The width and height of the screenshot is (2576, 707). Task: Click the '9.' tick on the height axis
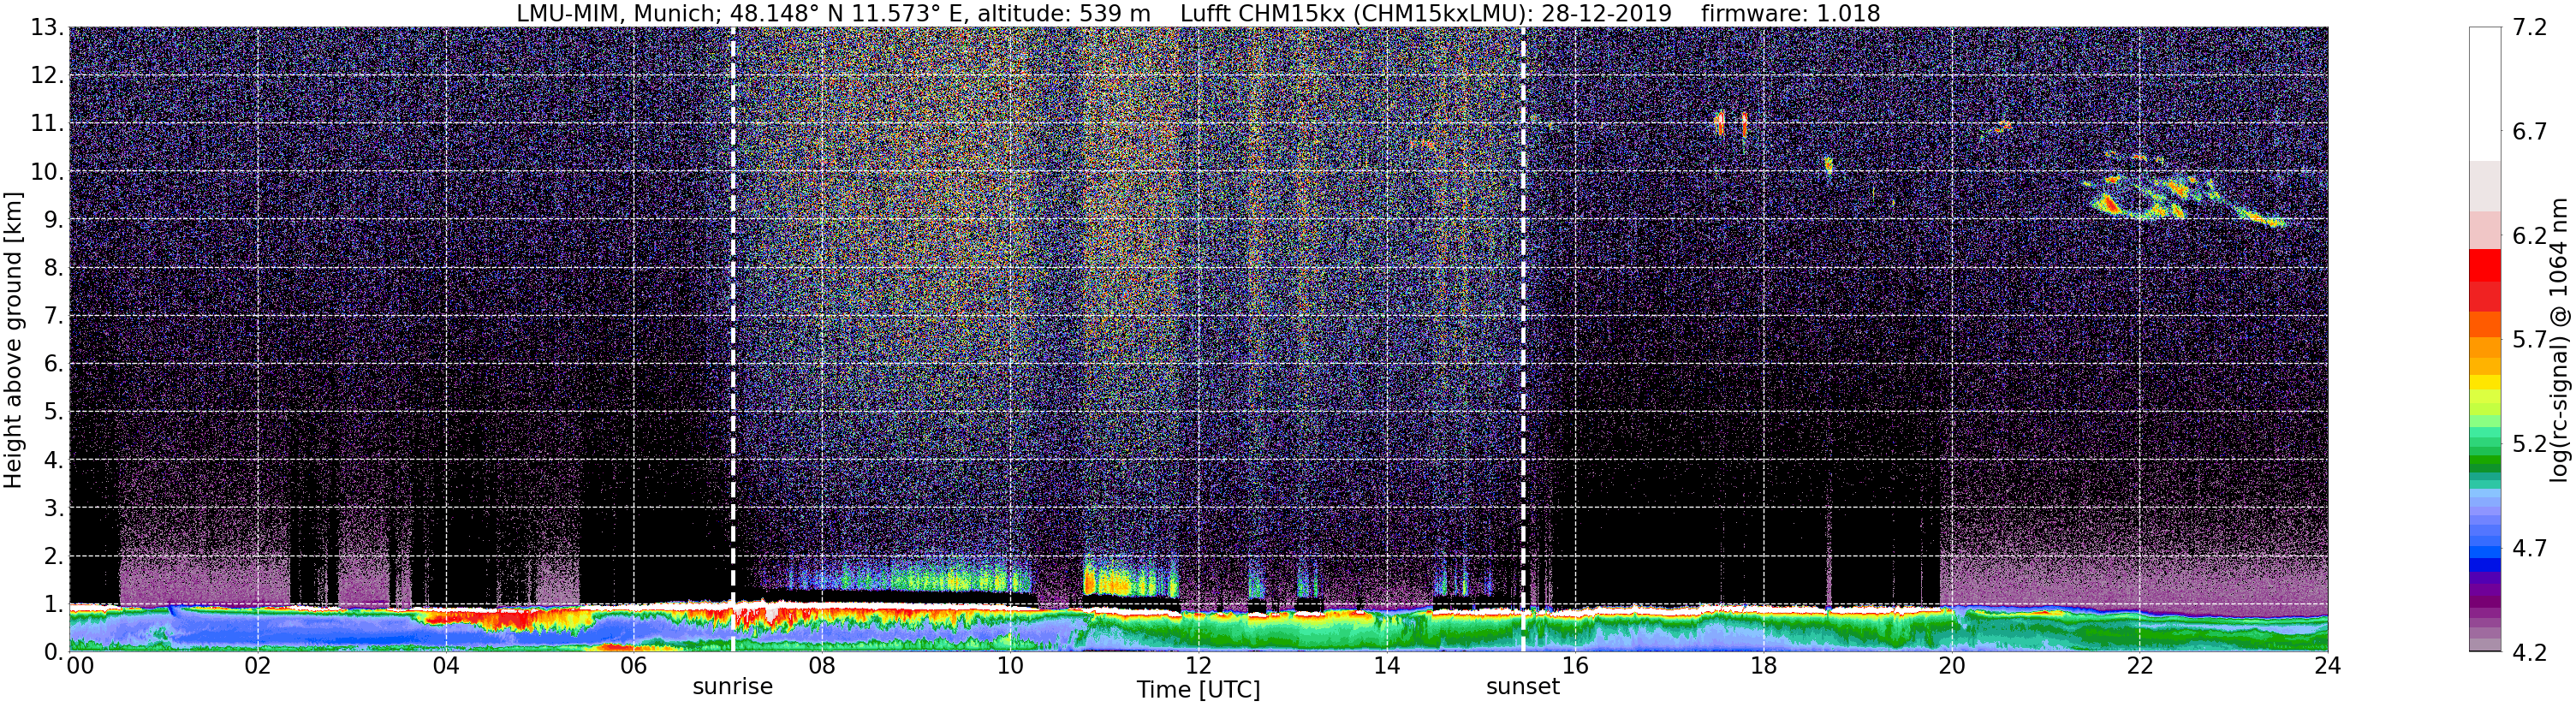(53, 219)
